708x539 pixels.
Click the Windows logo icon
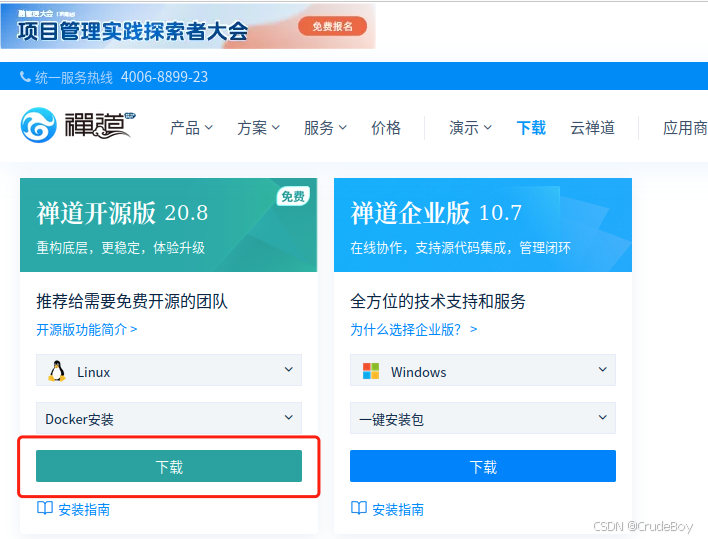(x=371, y=371)
